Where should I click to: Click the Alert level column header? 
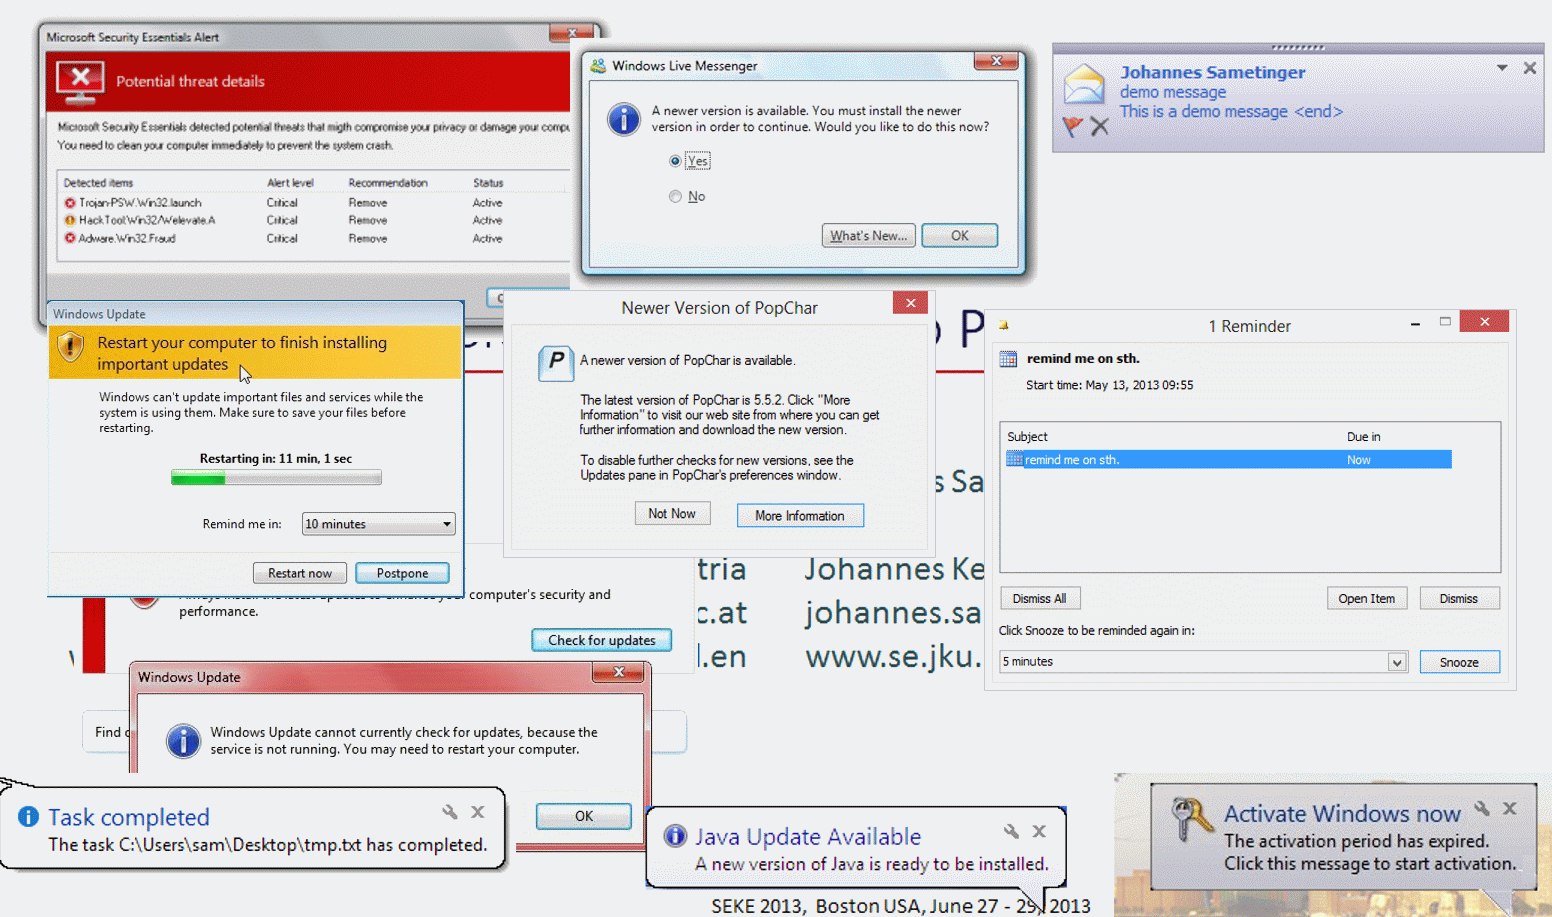290,183
